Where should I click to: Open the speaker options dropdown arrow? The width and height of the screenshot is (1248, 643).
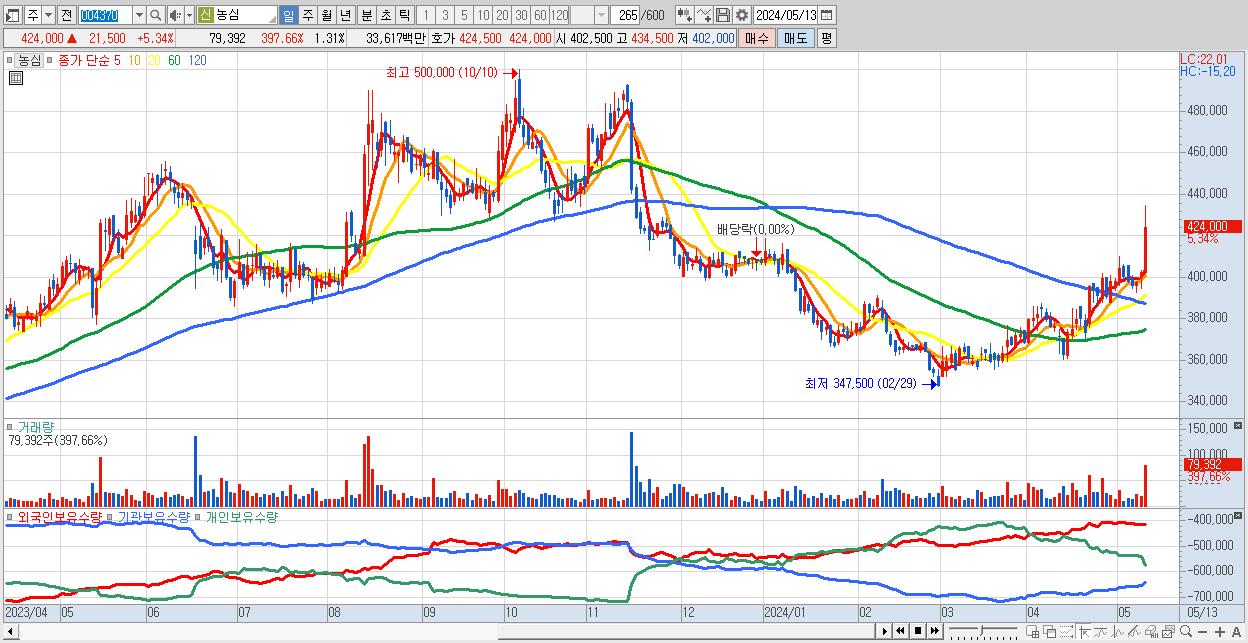pyautogui.click(x=189, y=15)
